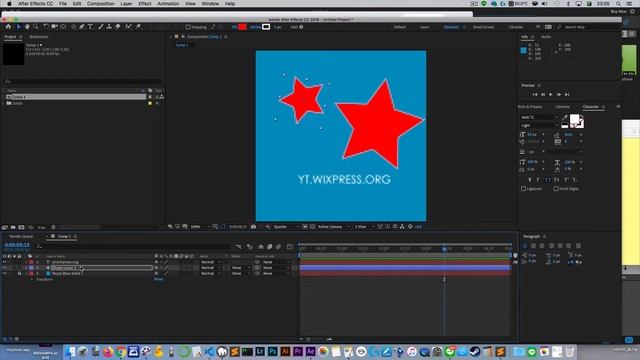
Task: Select the Pan Behind anchor point tool
Action: click(63, 27)
